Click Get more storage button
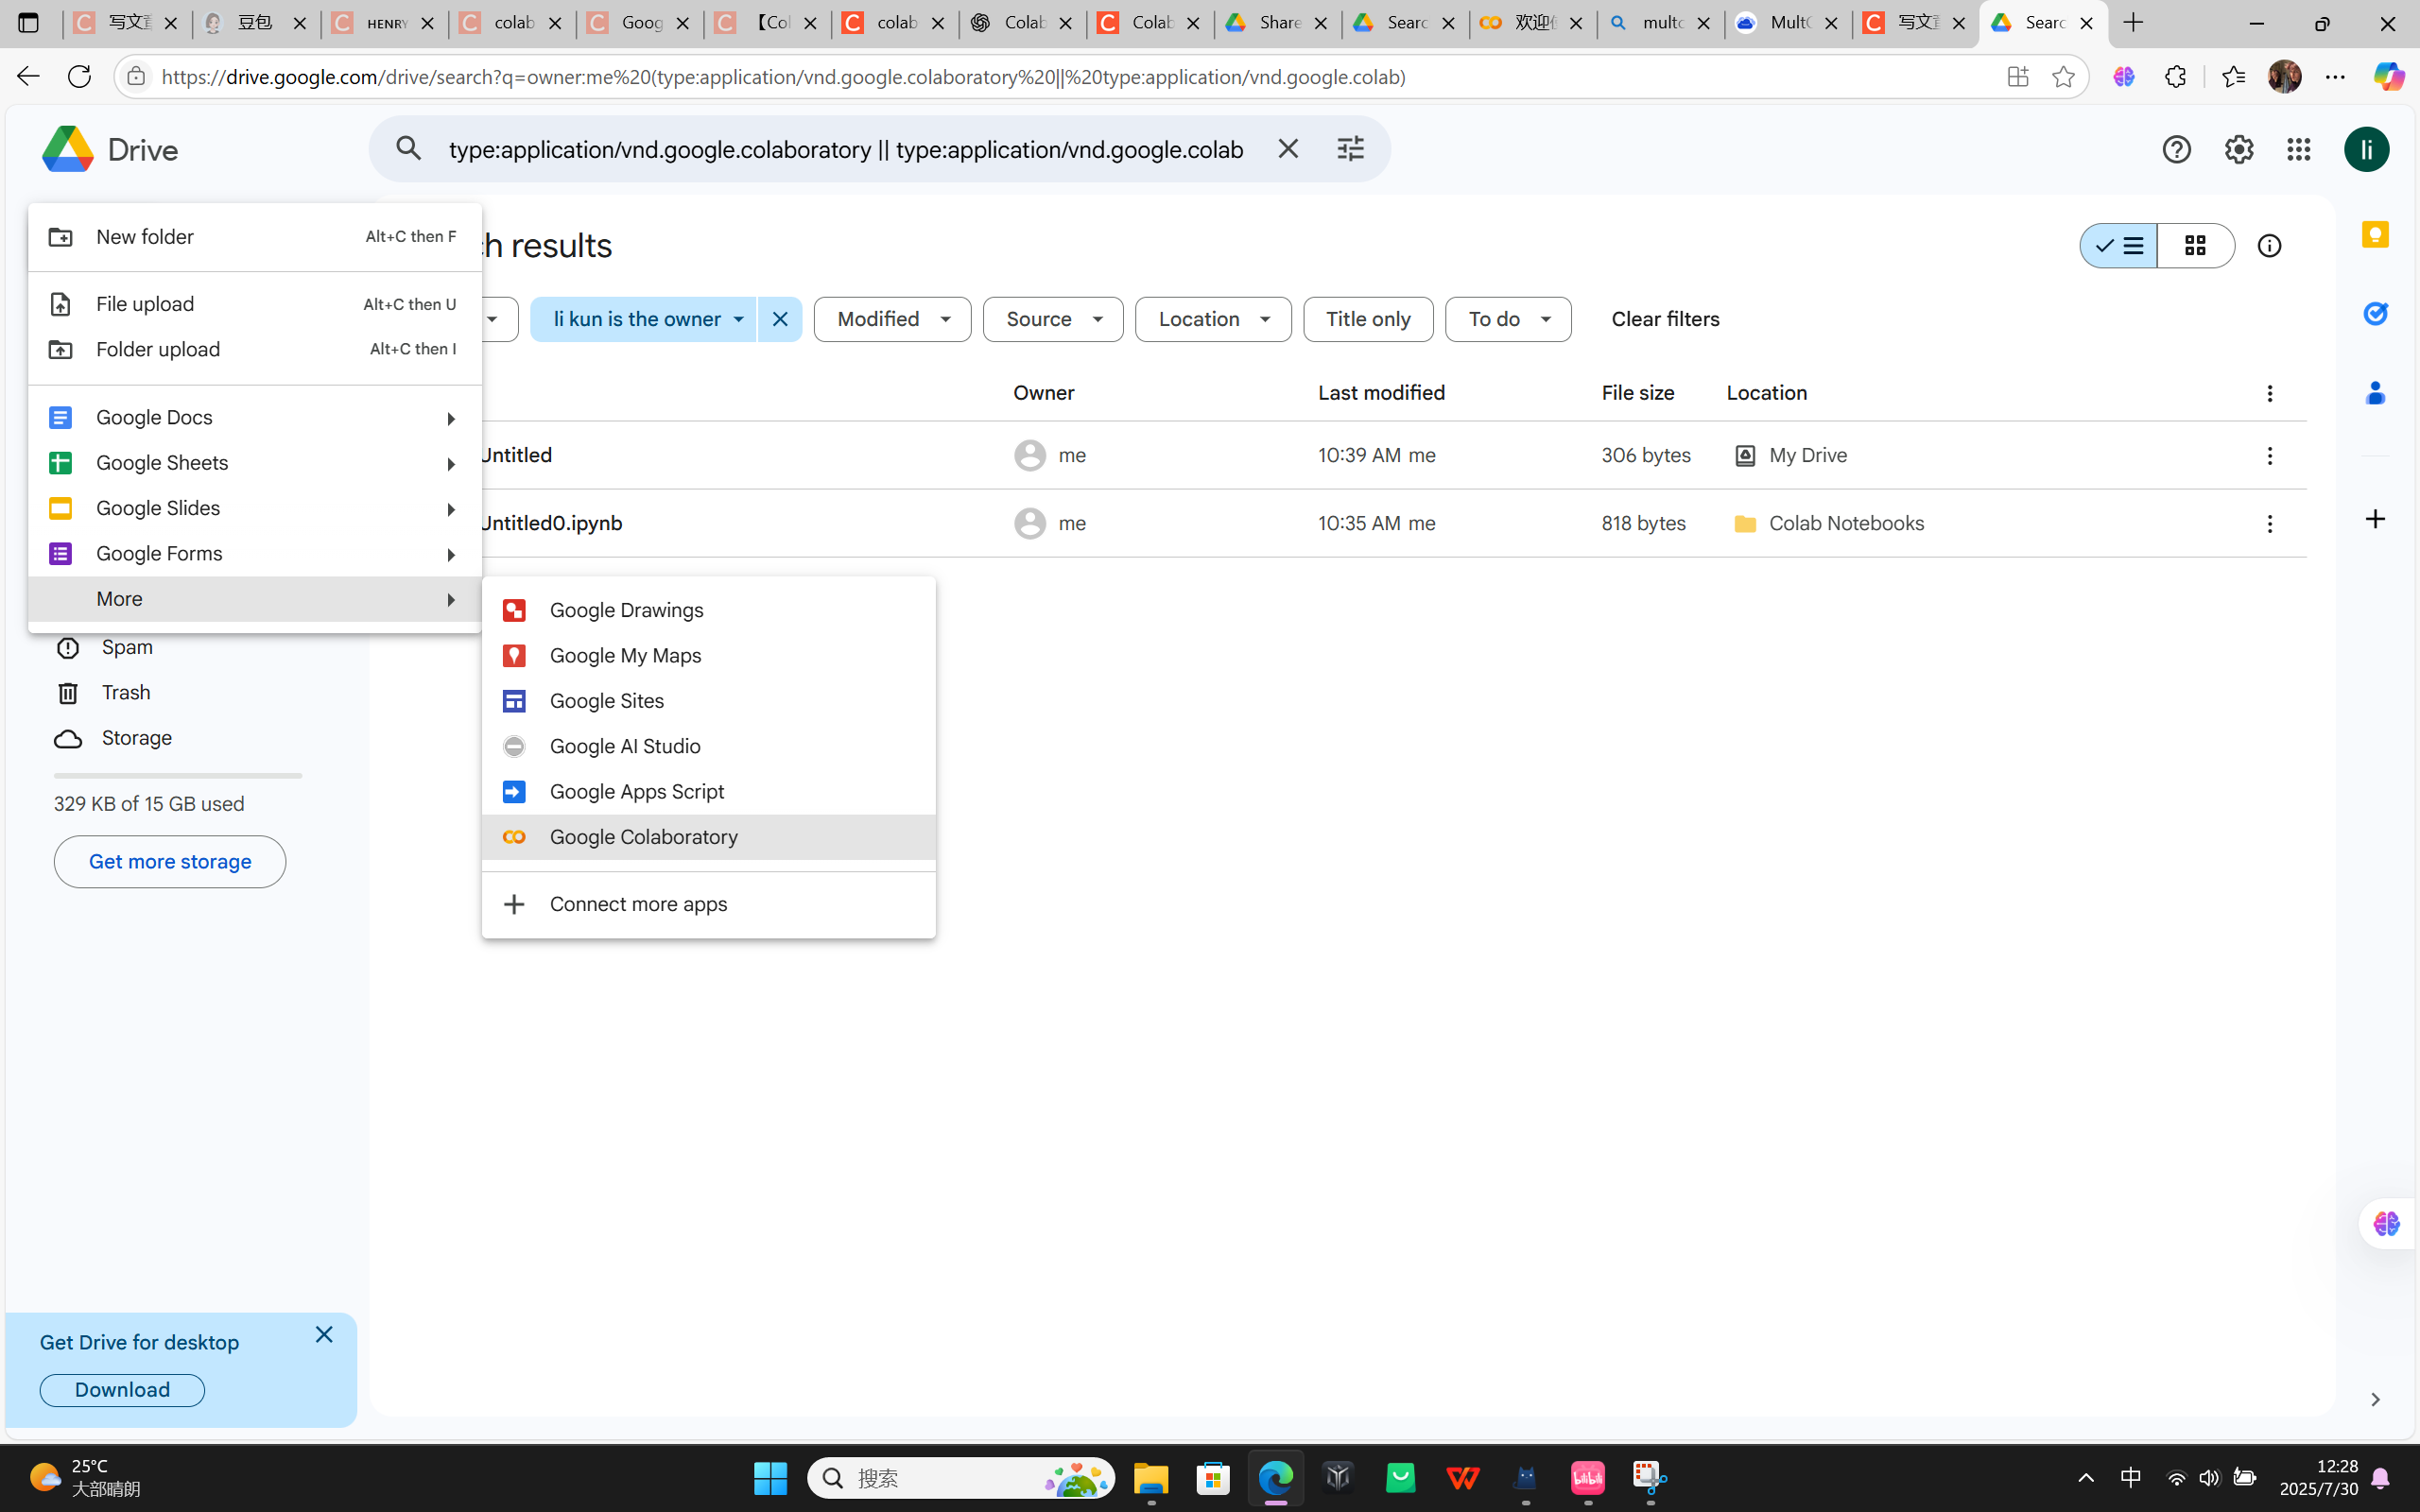 pyautogui.click(x=170, y=862)
